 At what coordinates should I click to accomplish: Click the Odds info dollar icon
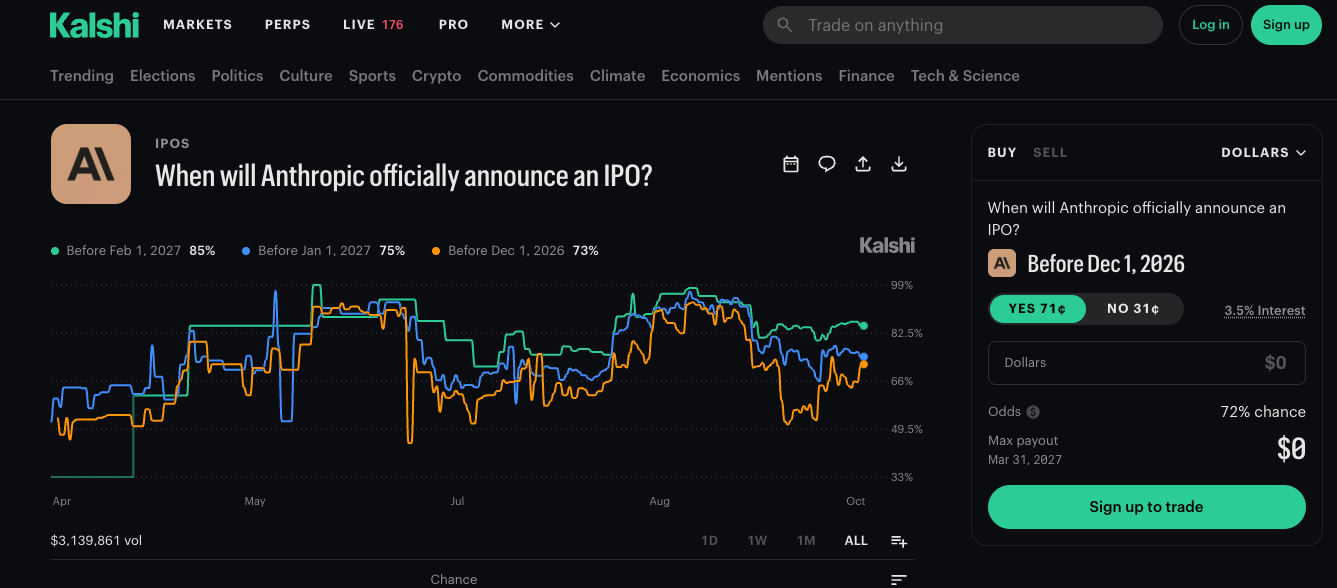pos(1033,412)
